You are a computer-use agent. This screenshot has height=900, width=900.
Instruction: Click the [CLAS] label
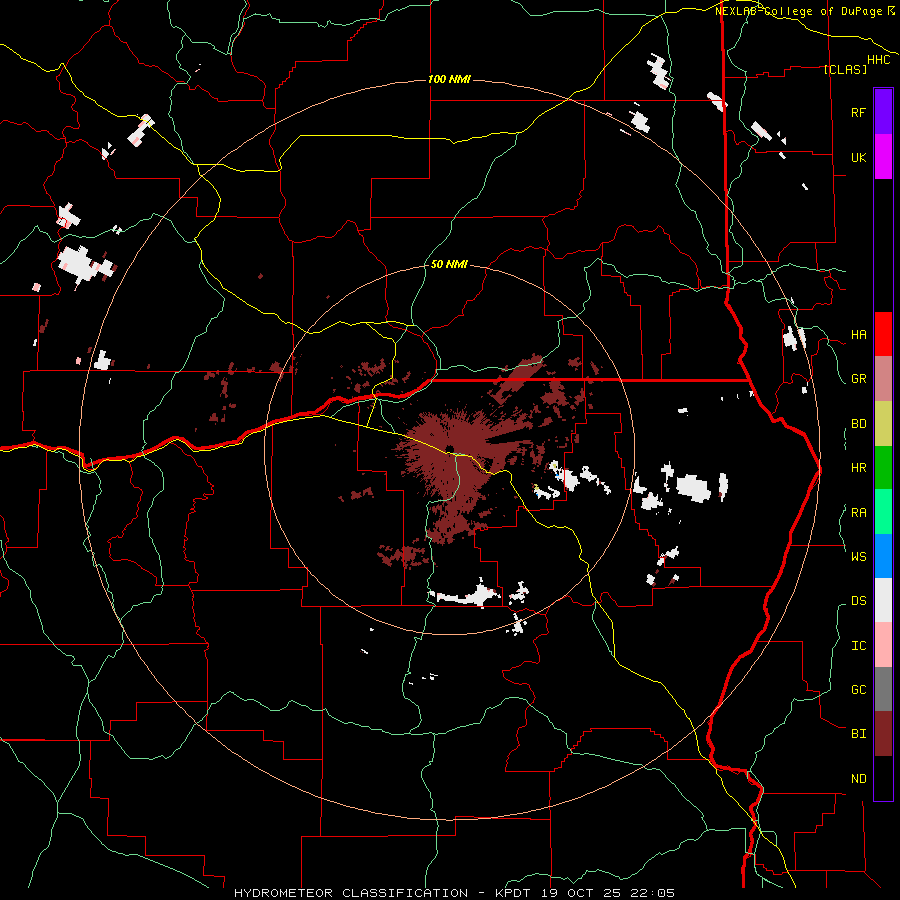point(845,69)
